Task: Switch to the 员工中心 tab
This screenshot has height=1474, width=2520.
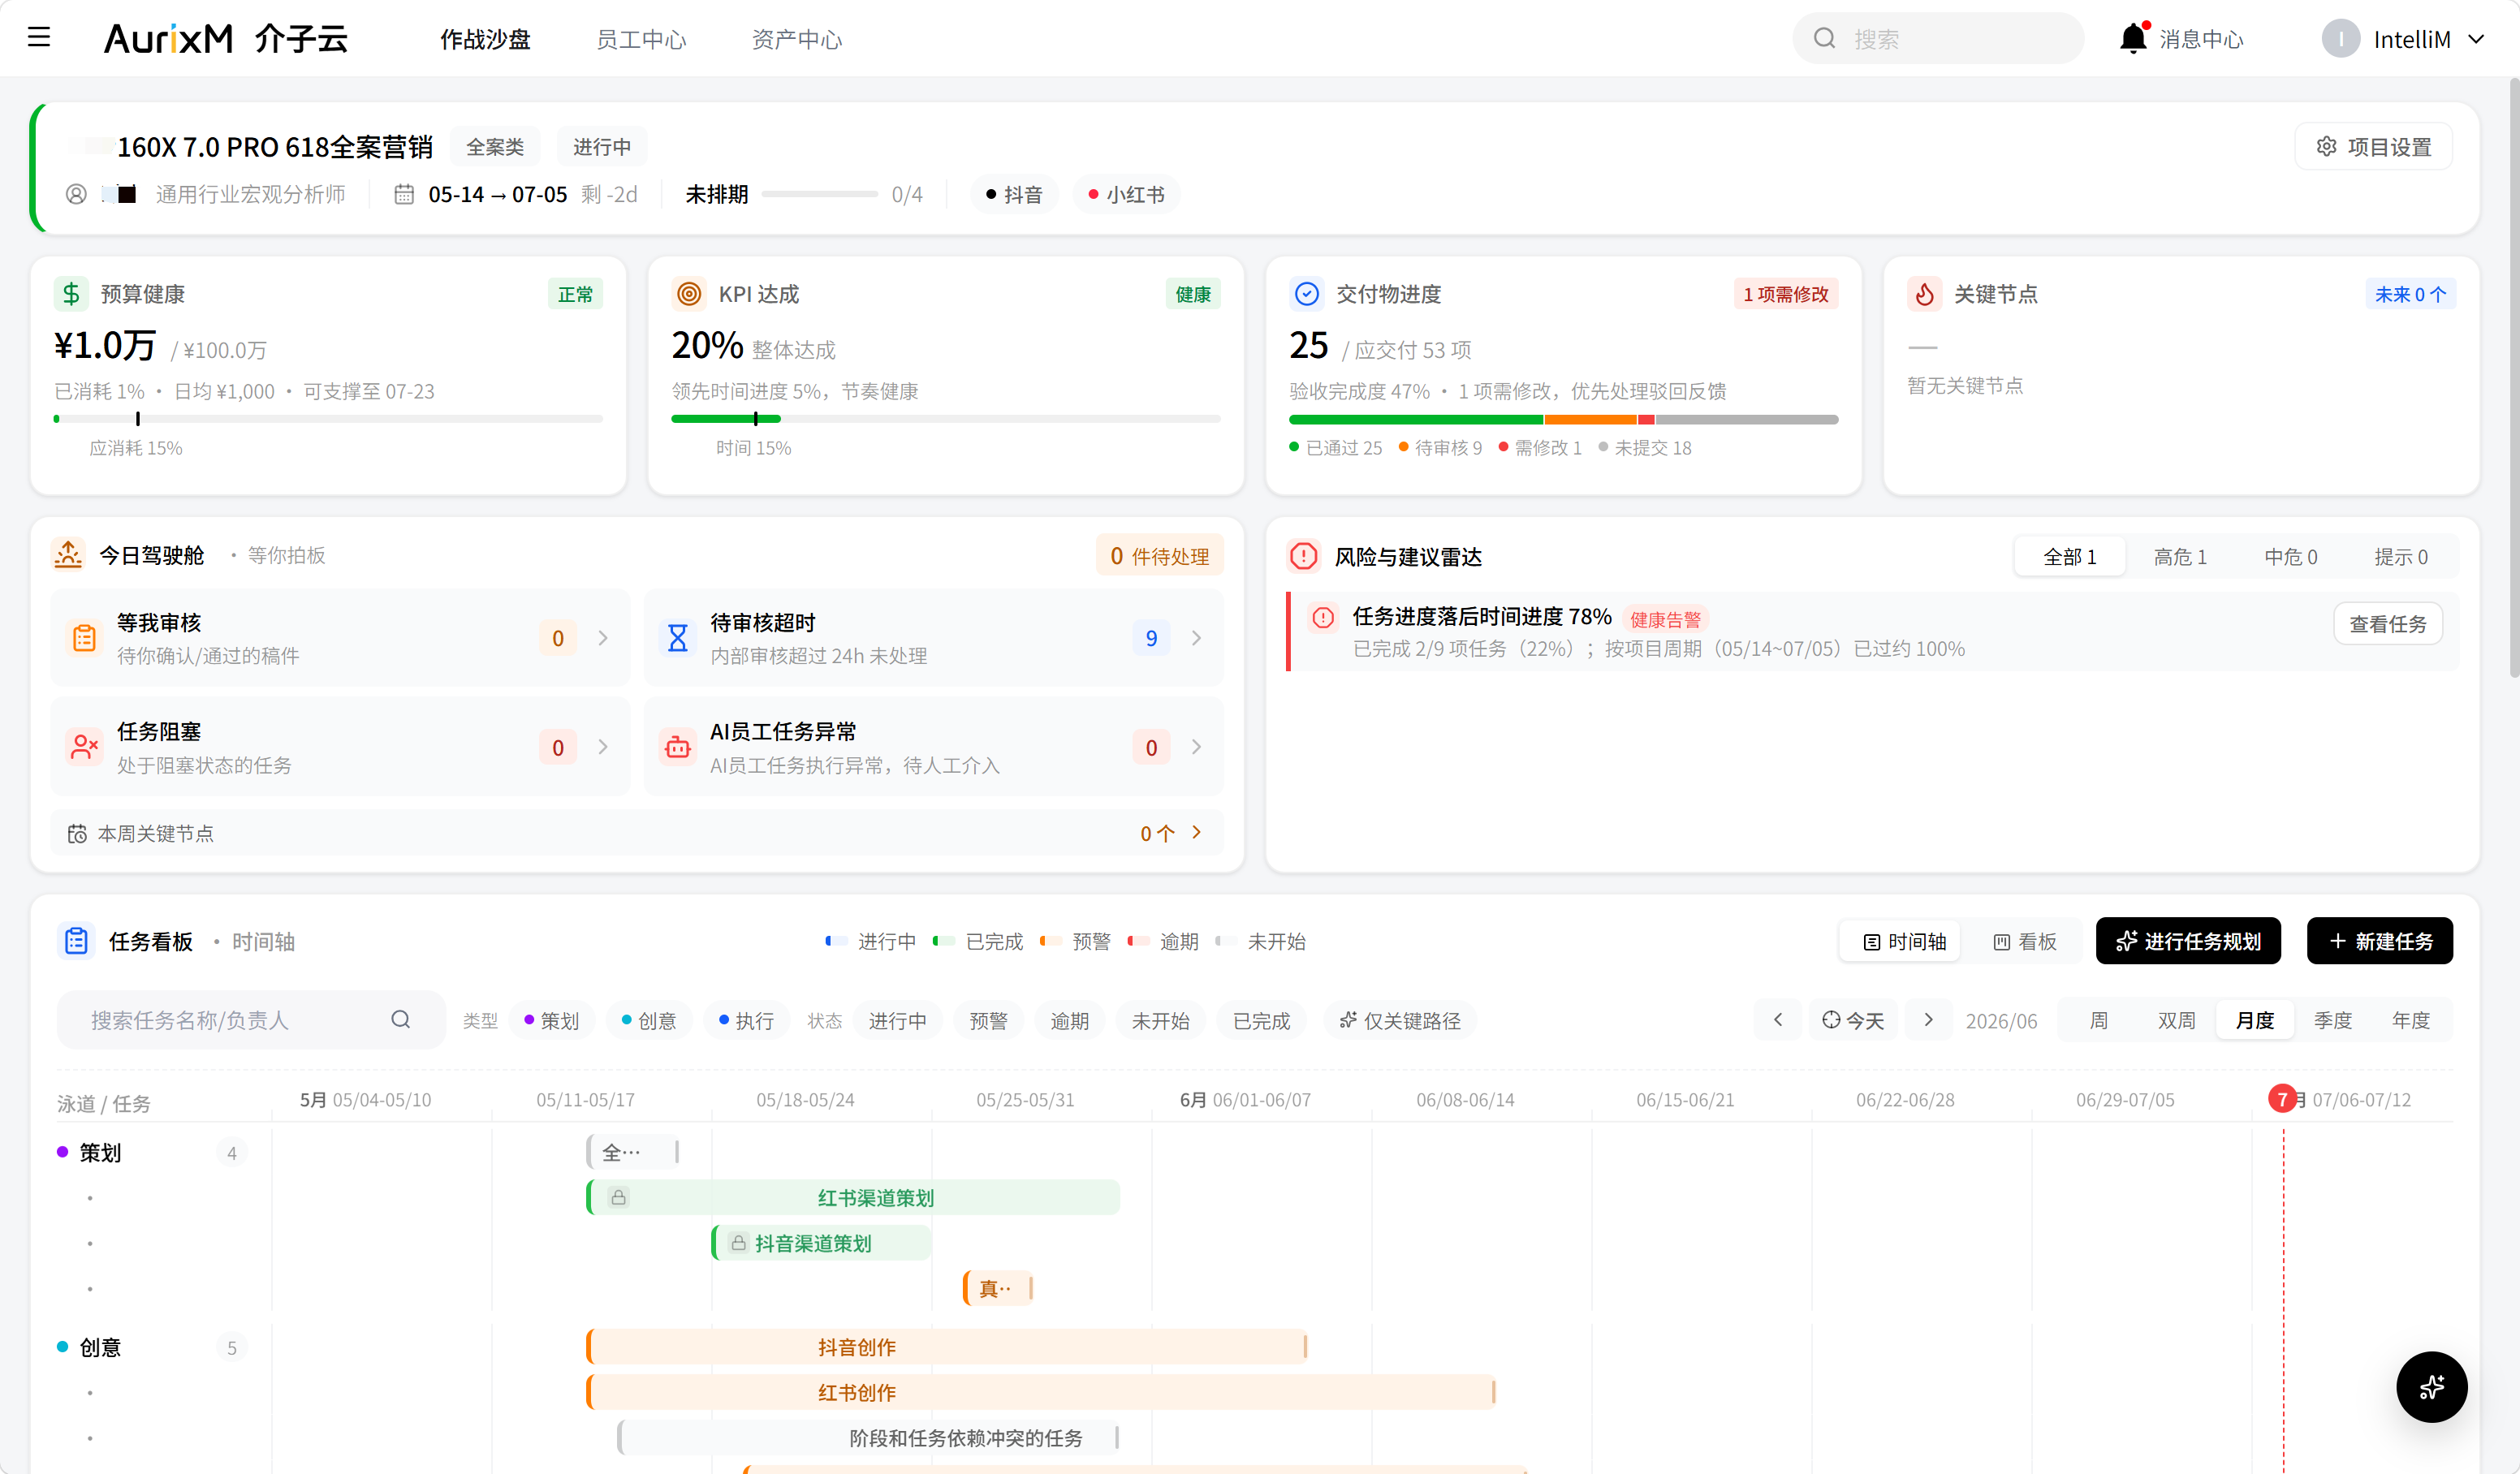Action: click(x=641, y=39)
